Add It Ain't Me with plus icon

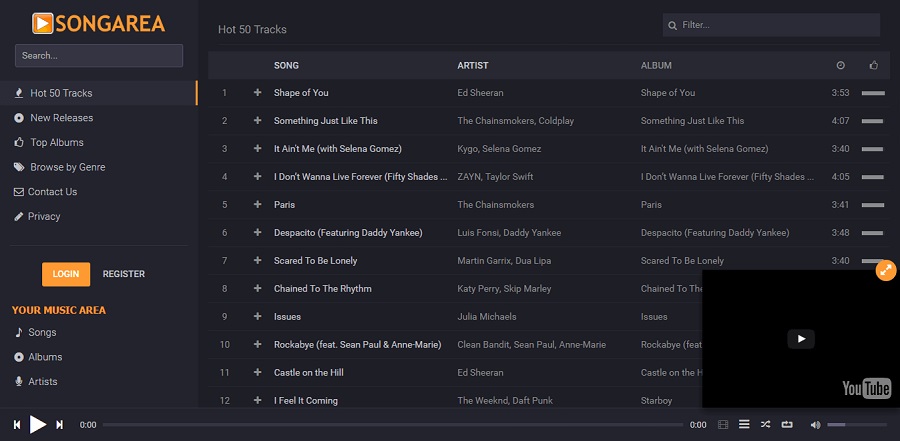pyautogui.click(x=257, y=149)
